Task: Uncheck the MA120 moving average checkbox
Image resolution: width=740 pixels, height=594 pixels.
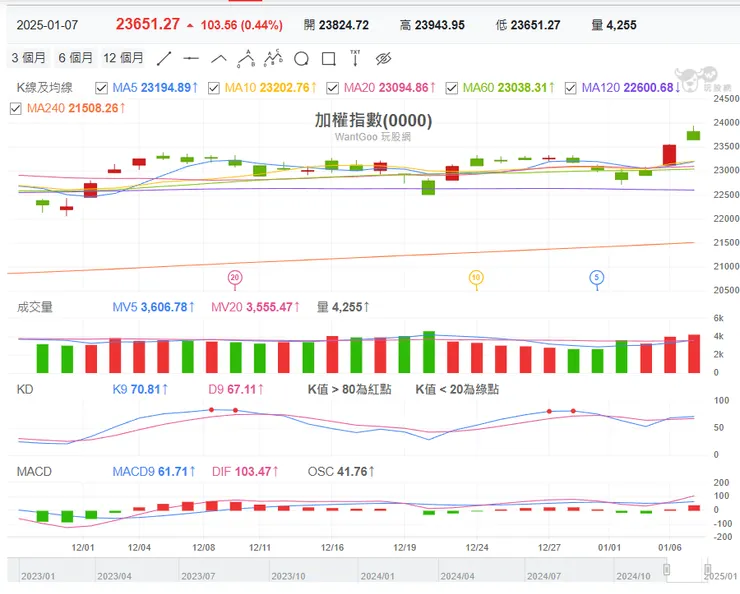Action: click(571, 88)
